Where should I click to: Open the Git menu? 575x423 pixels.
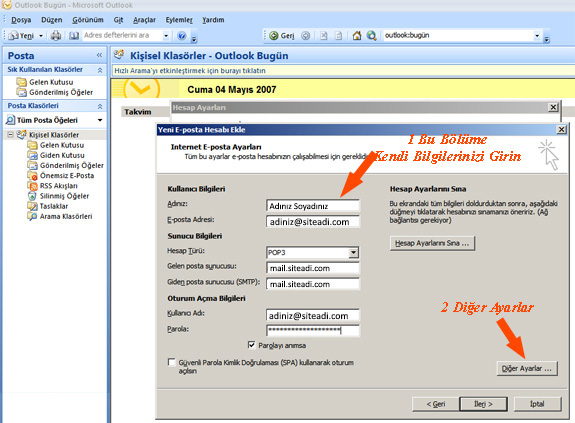click(118, 20)
